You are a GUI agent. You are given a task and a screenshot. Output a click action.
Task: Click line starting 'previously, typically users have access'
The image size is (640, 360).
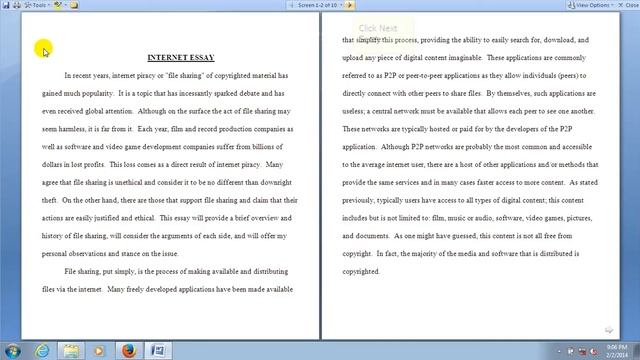(463, 200)
